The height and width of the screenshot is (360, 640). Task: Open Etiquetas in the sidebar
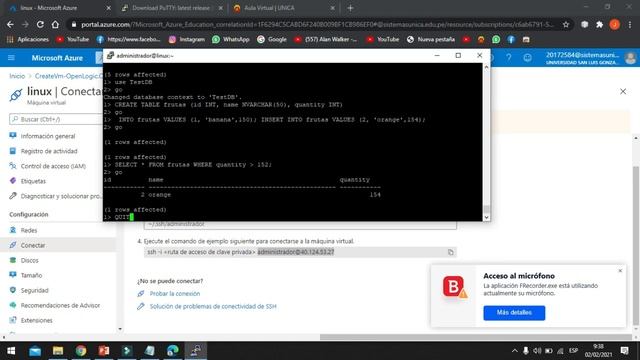(33, 181)
